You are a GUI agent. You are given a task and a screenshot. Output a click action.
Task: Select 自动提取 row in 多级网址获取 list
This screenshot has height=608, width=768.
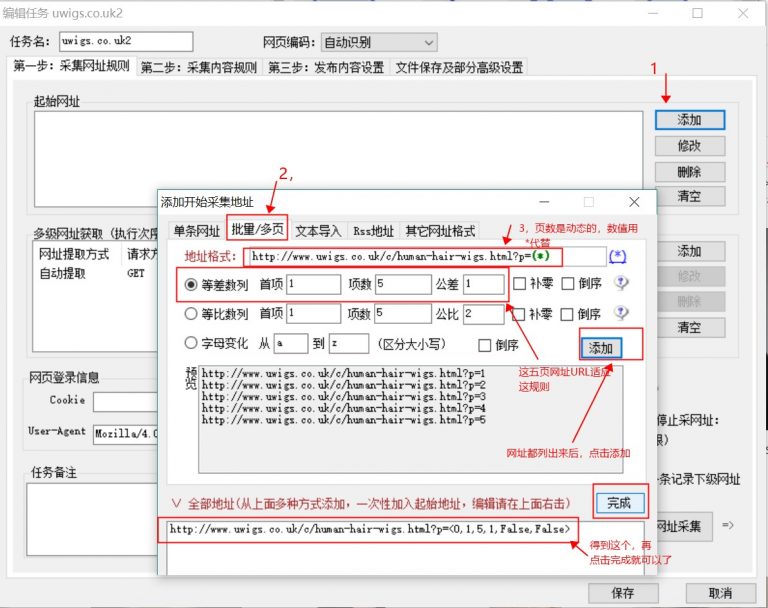[96, 273]
